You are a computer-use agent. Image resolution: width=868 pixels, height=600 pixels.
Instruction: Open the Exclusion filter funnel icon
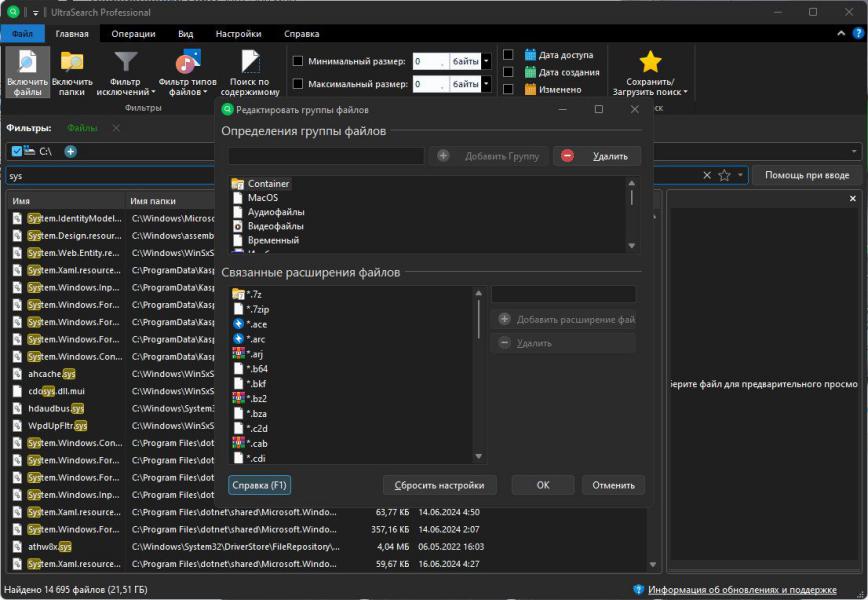[126, 62]
